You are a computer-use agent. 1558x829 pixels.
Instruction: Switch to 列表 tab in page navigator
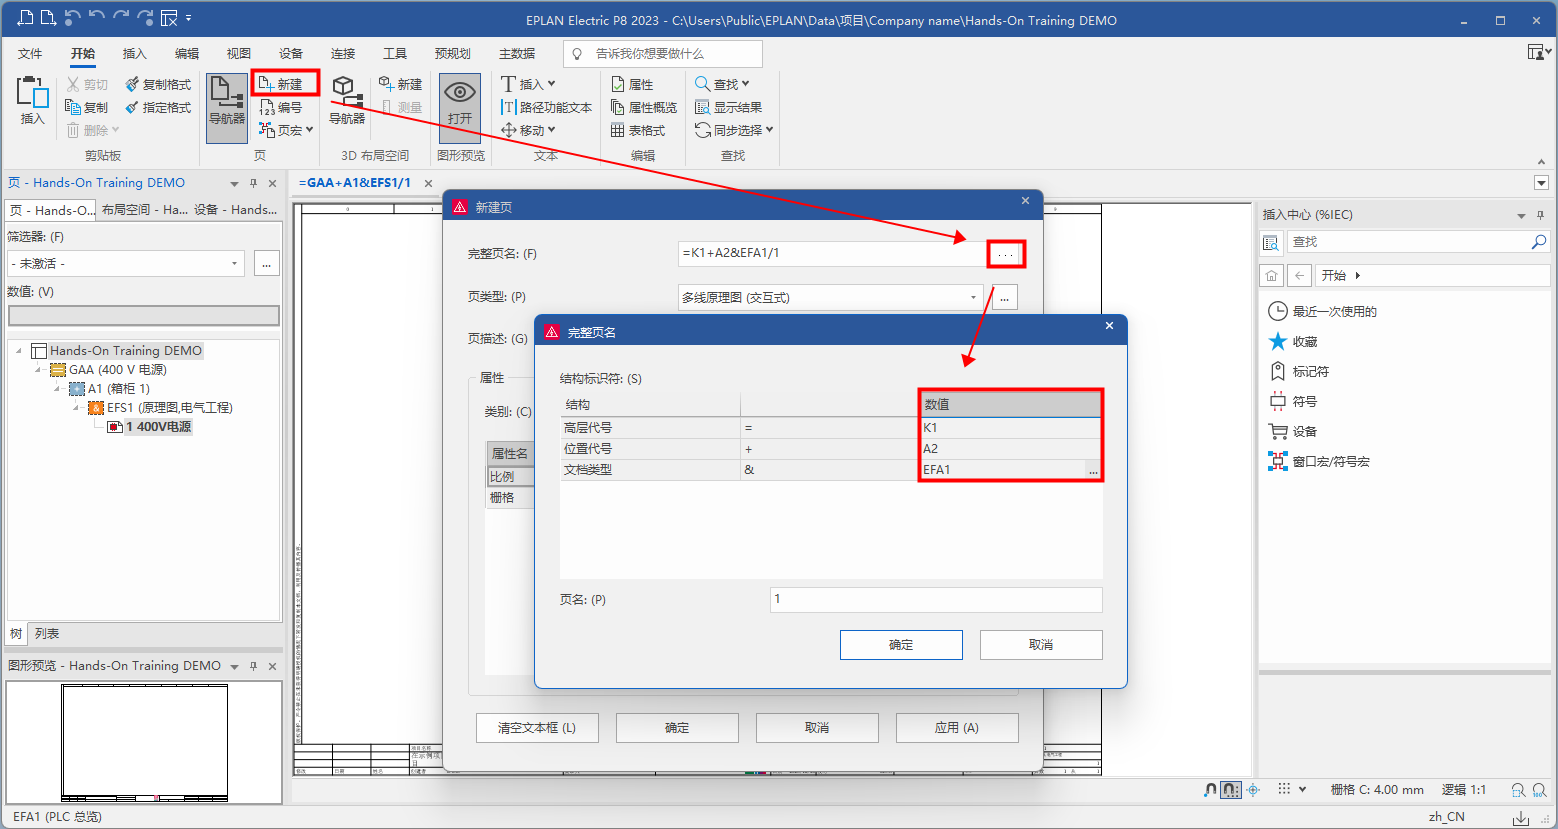pos(47,633)
